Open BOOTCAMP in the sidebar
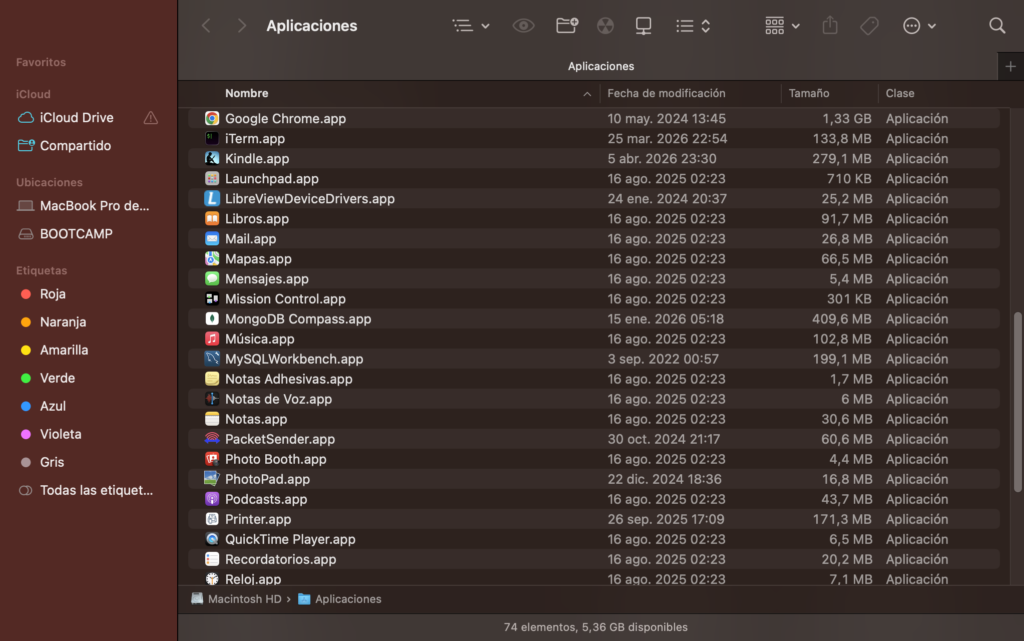Screen dimensions: 1024x641 point(76,234)
